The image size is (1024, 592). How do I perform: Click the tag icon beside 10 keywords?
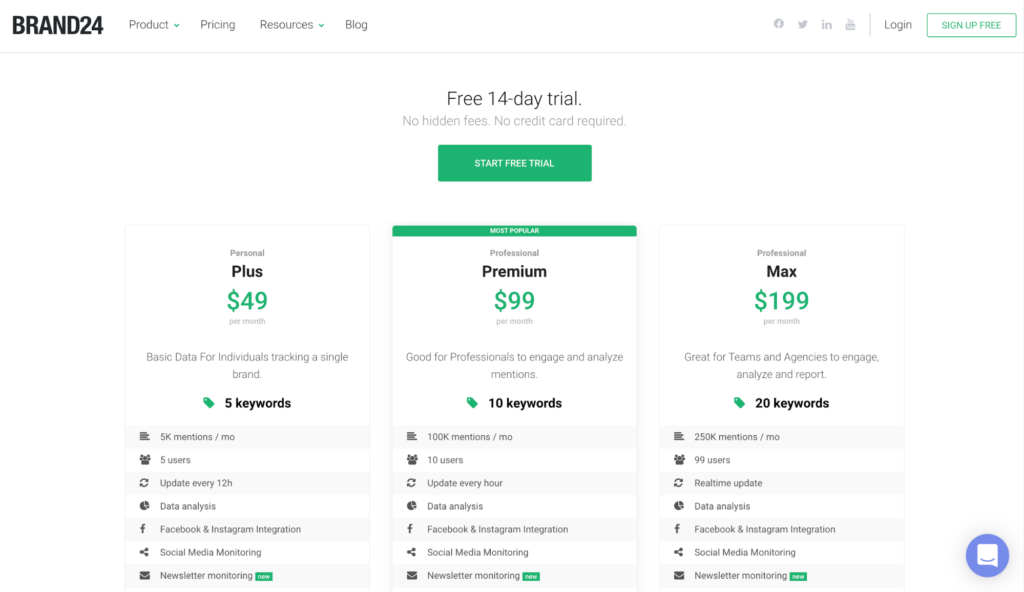coord(472,403)
